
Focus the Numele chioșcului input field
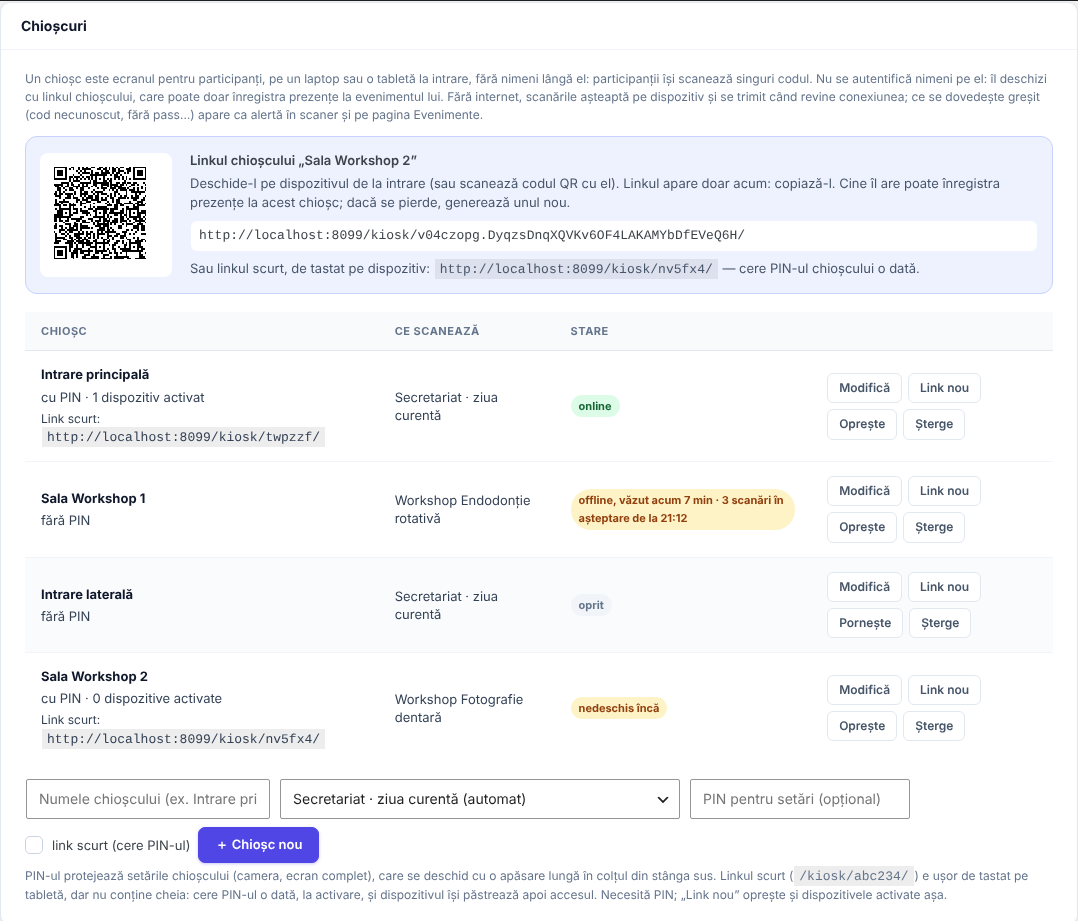tap(148, 799)
